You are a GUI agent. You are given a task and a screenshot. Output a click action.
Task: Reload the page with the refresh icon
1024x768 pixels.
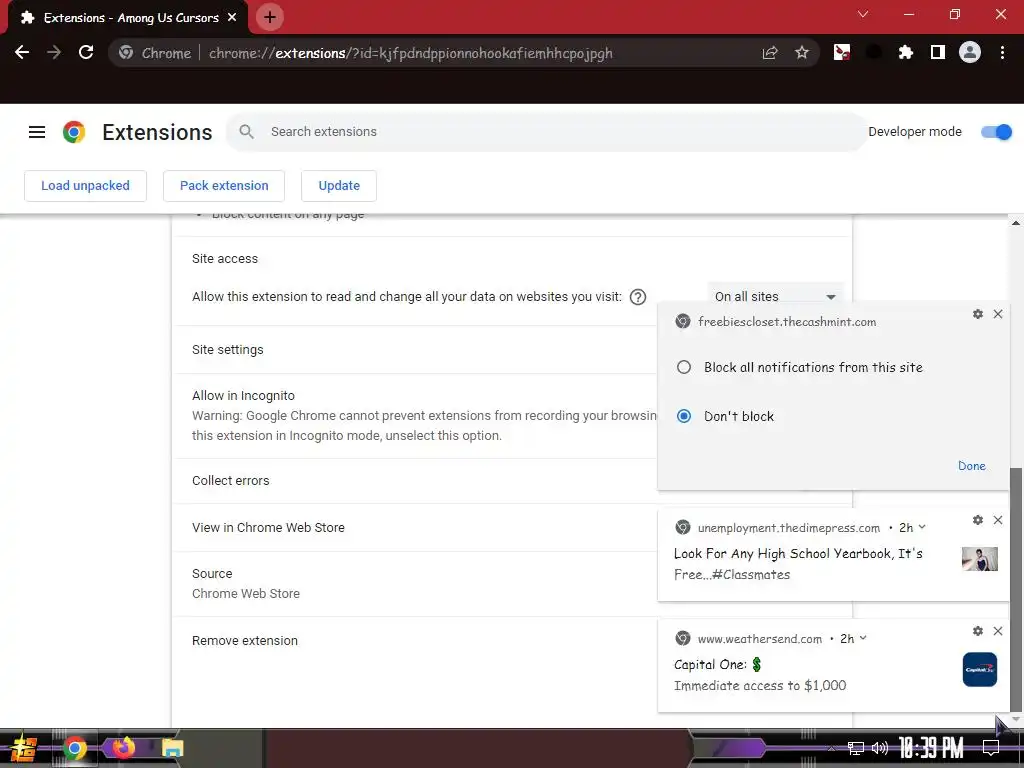86,52
